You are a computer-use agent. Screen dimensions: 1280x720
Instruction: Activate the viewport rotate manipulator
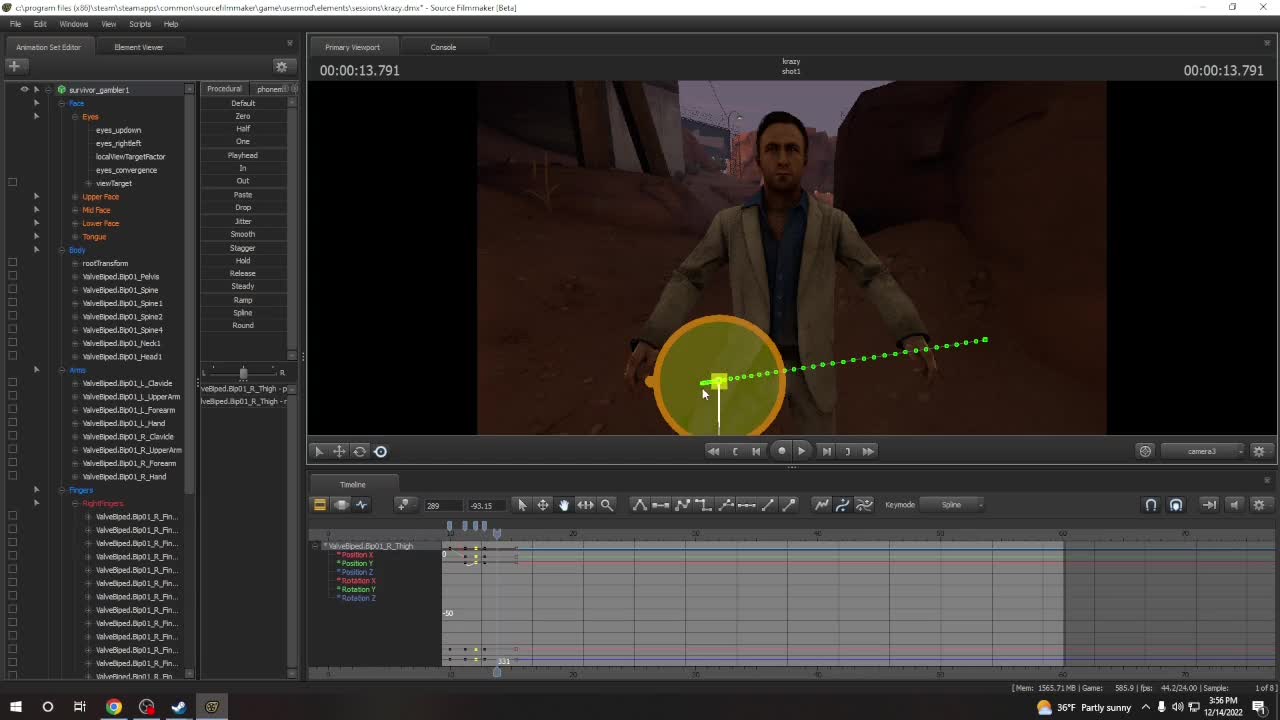(360, 451)
